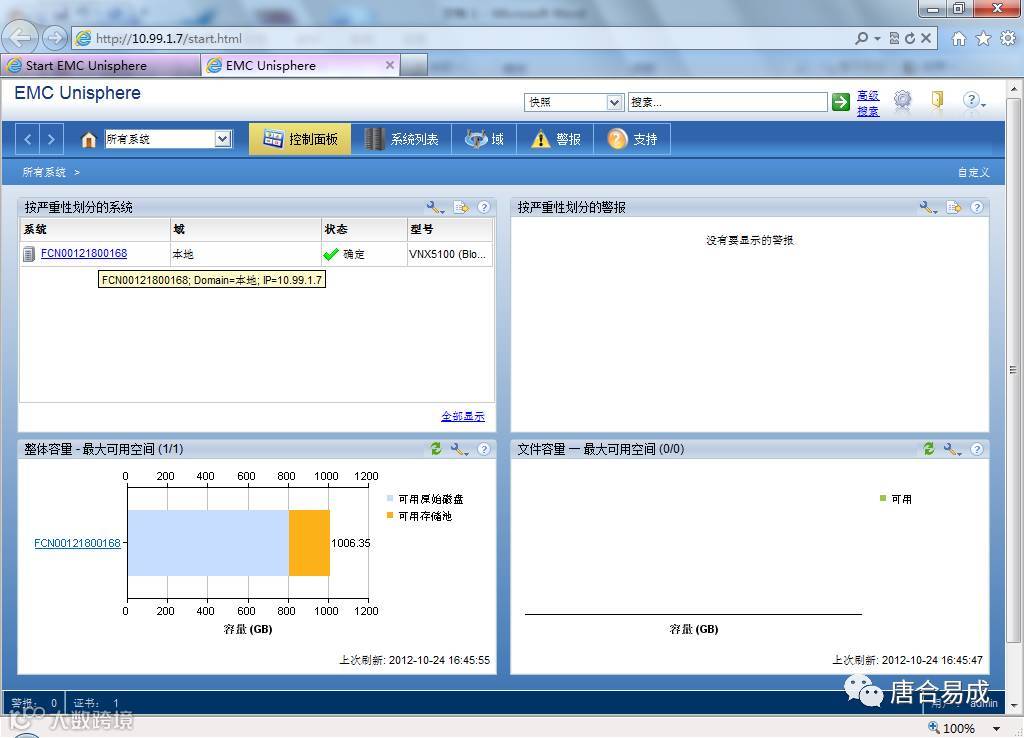This screenshot has width=1024, height=738.
Task: Click the 高级搜索 advanced search link
Action: [x=868, y=103]
